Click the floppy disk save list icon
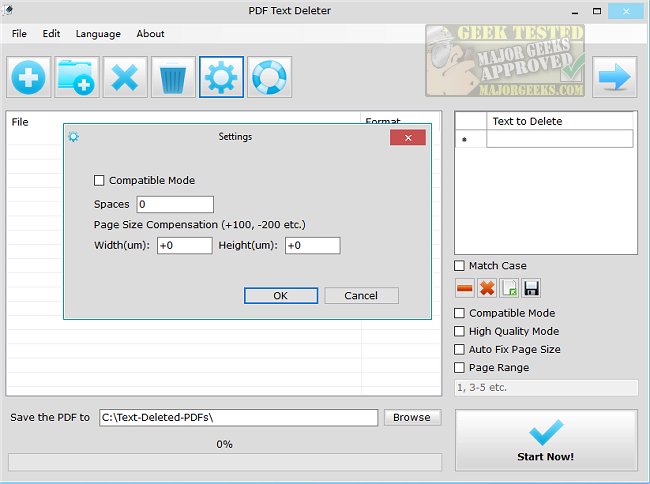This screenshot has height=484, width=650. pos(531,288)
